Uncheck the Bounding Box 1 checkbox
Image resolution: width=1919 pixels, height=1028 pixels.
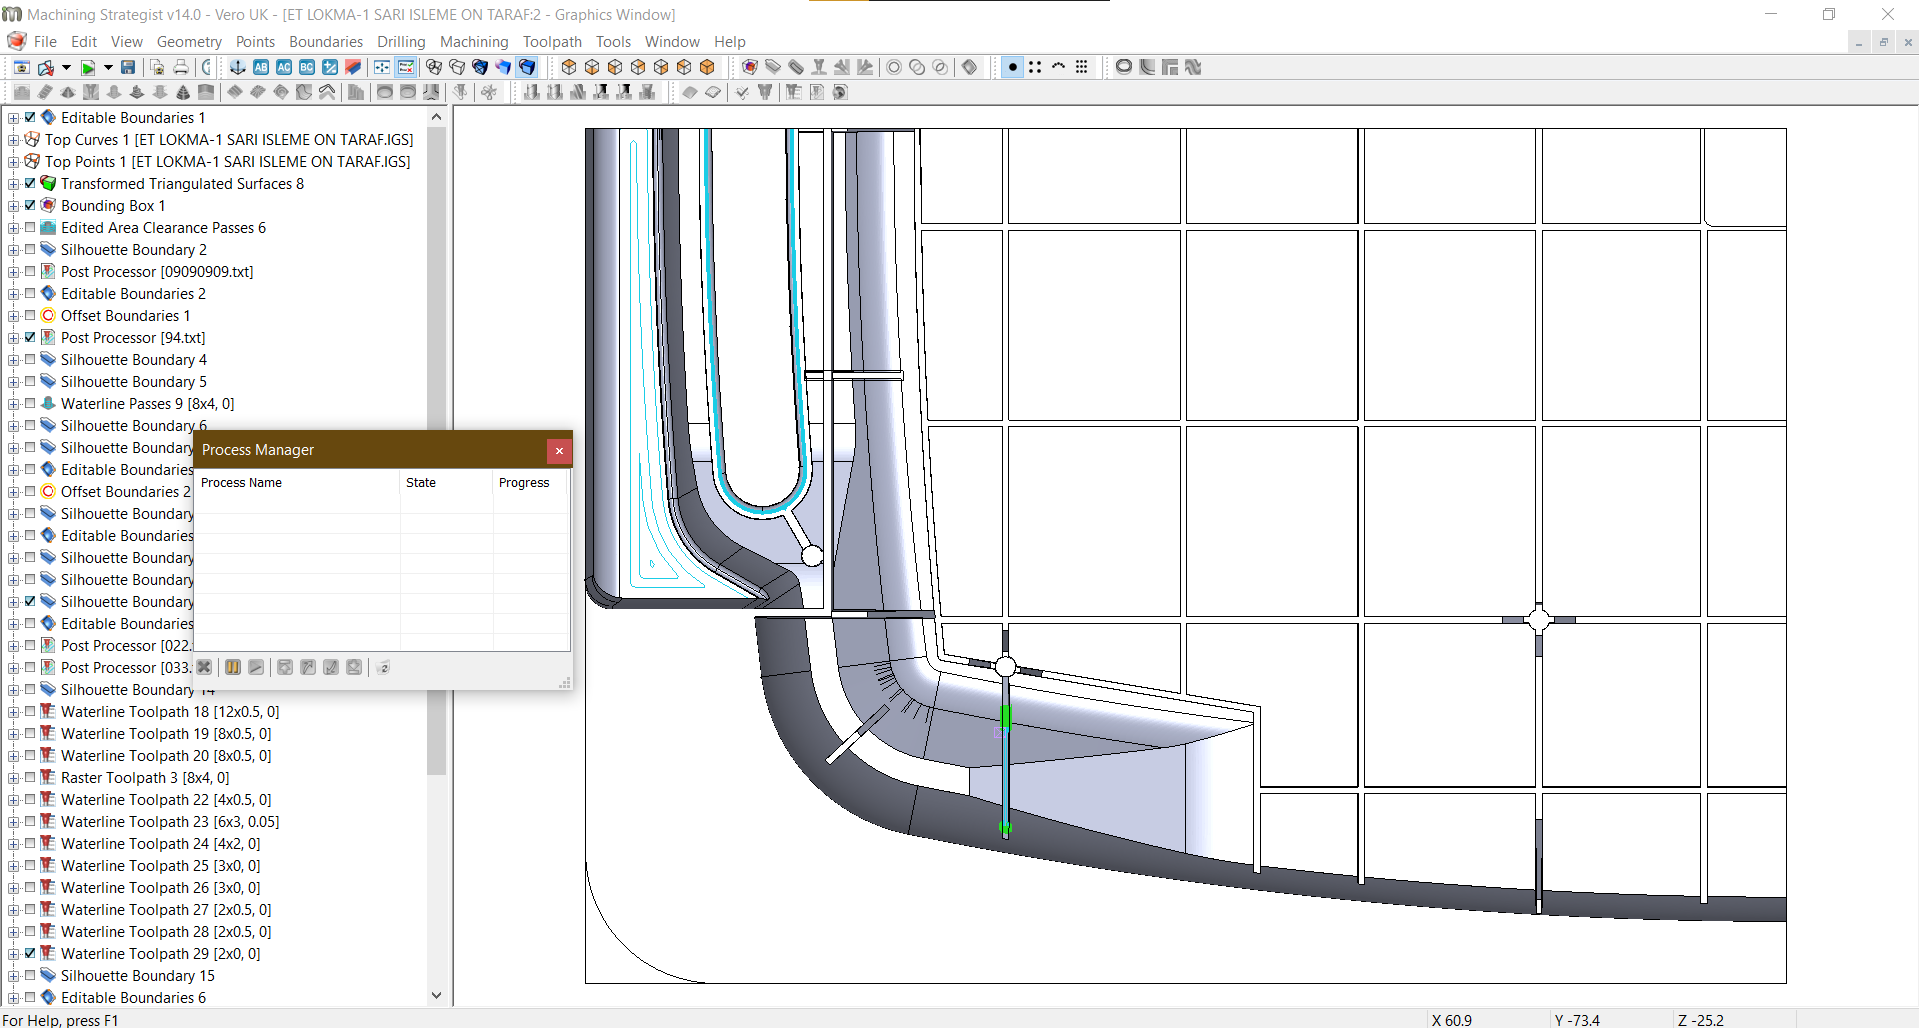(30, 205)
